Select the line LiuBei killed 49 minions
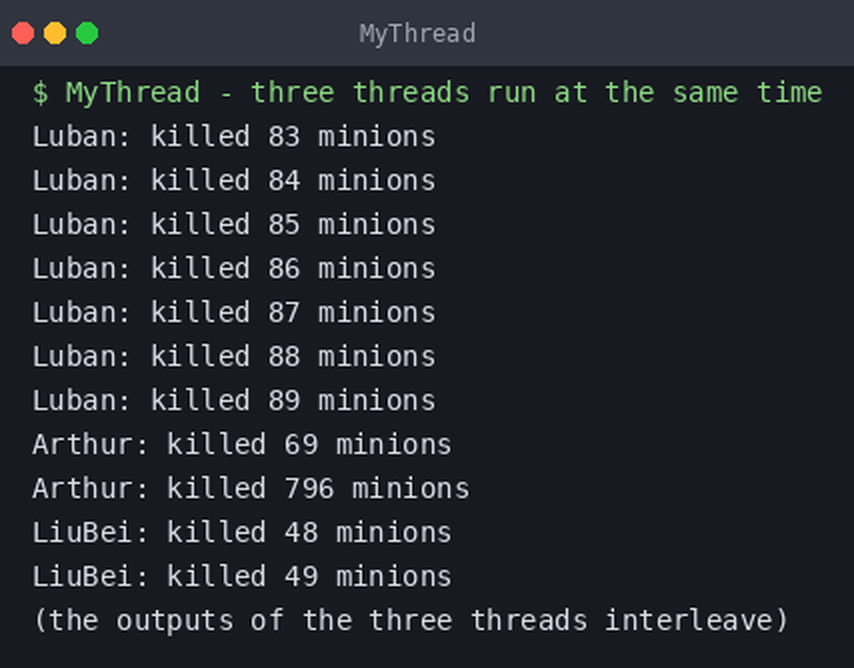854x668 pixels. coord(242,577)
